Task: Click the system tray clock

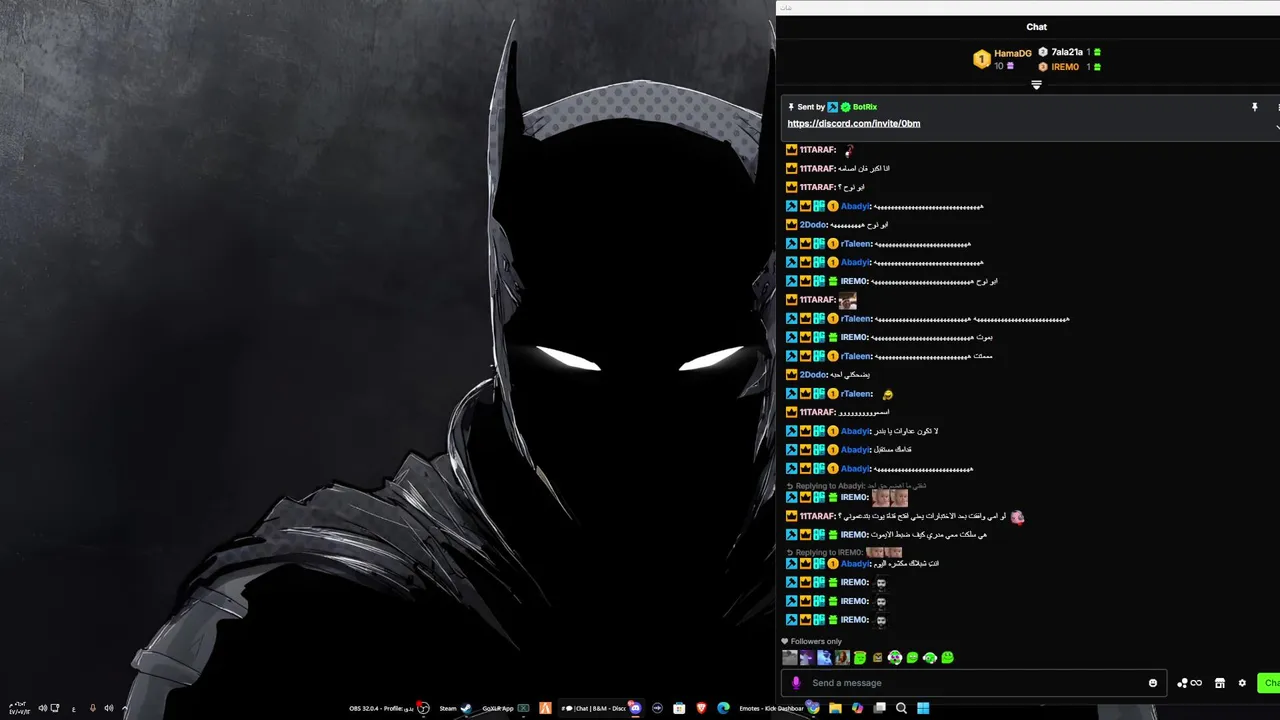Action: click(x=18, y=708)
